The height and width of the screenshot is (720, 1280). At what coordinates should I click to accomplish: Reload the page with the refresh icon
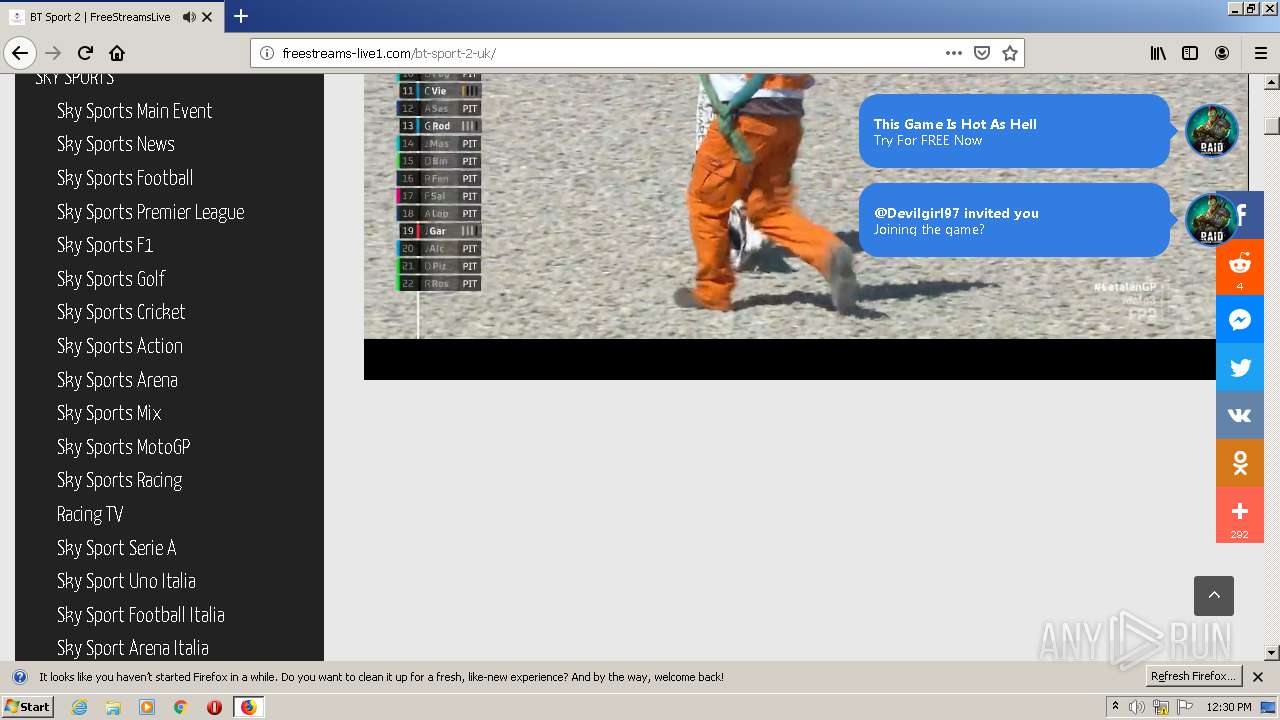pos(85,53)
